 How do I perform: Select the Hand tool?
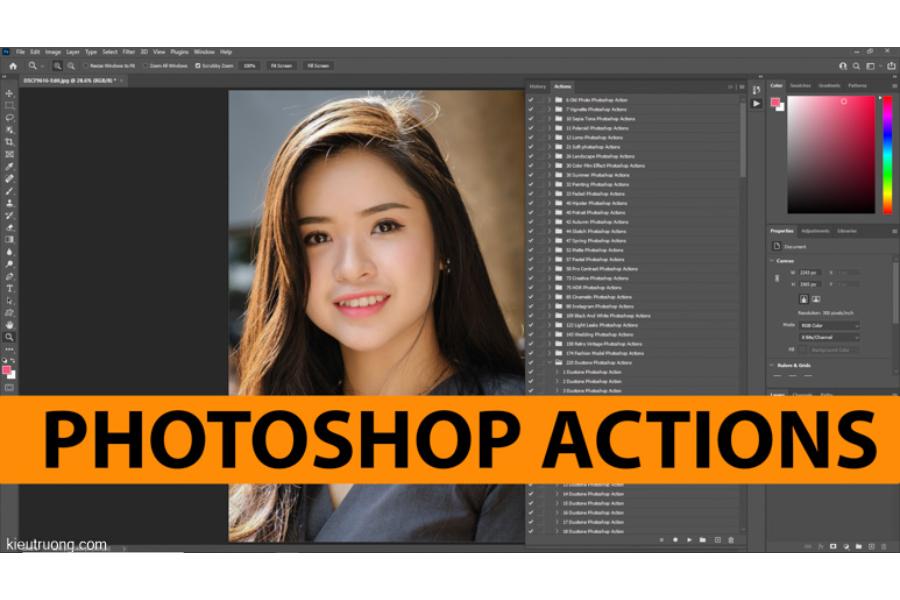(9, 325)
